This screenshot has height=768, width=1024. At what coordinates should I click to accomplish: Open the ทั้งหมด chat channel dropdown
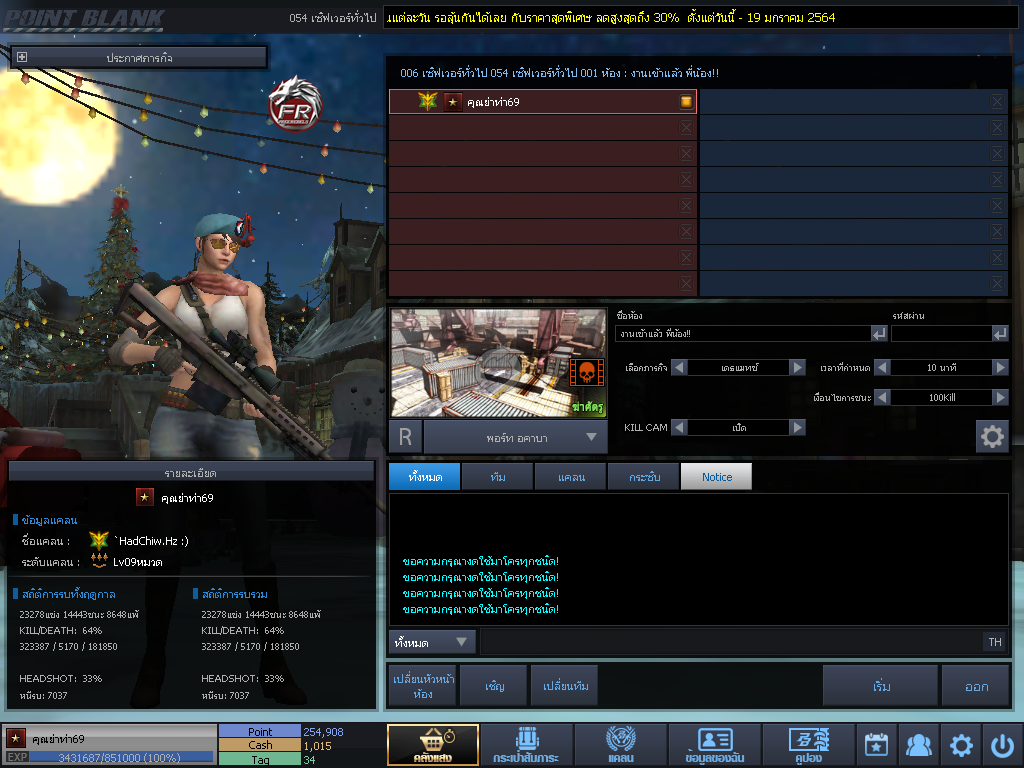432,643
